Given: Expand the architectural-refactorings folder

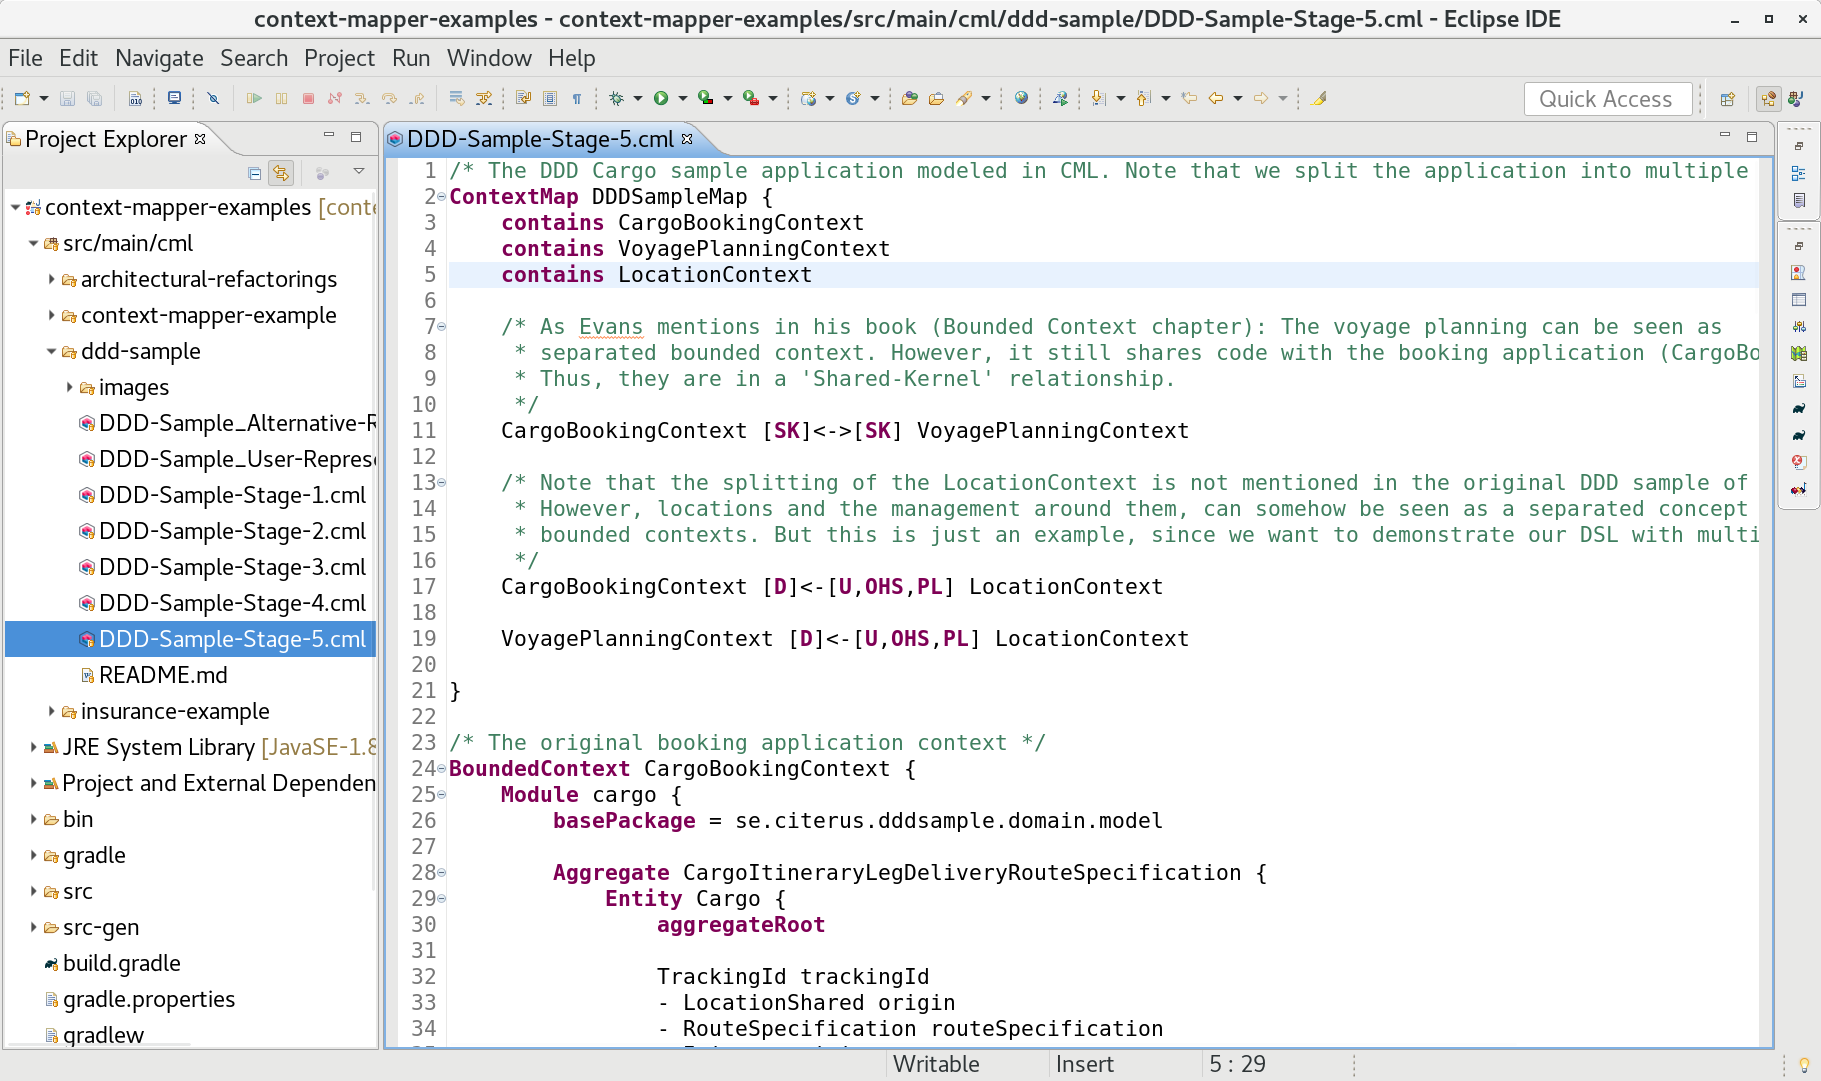Looking at the screenshot, I should click(x=51, y=280).
